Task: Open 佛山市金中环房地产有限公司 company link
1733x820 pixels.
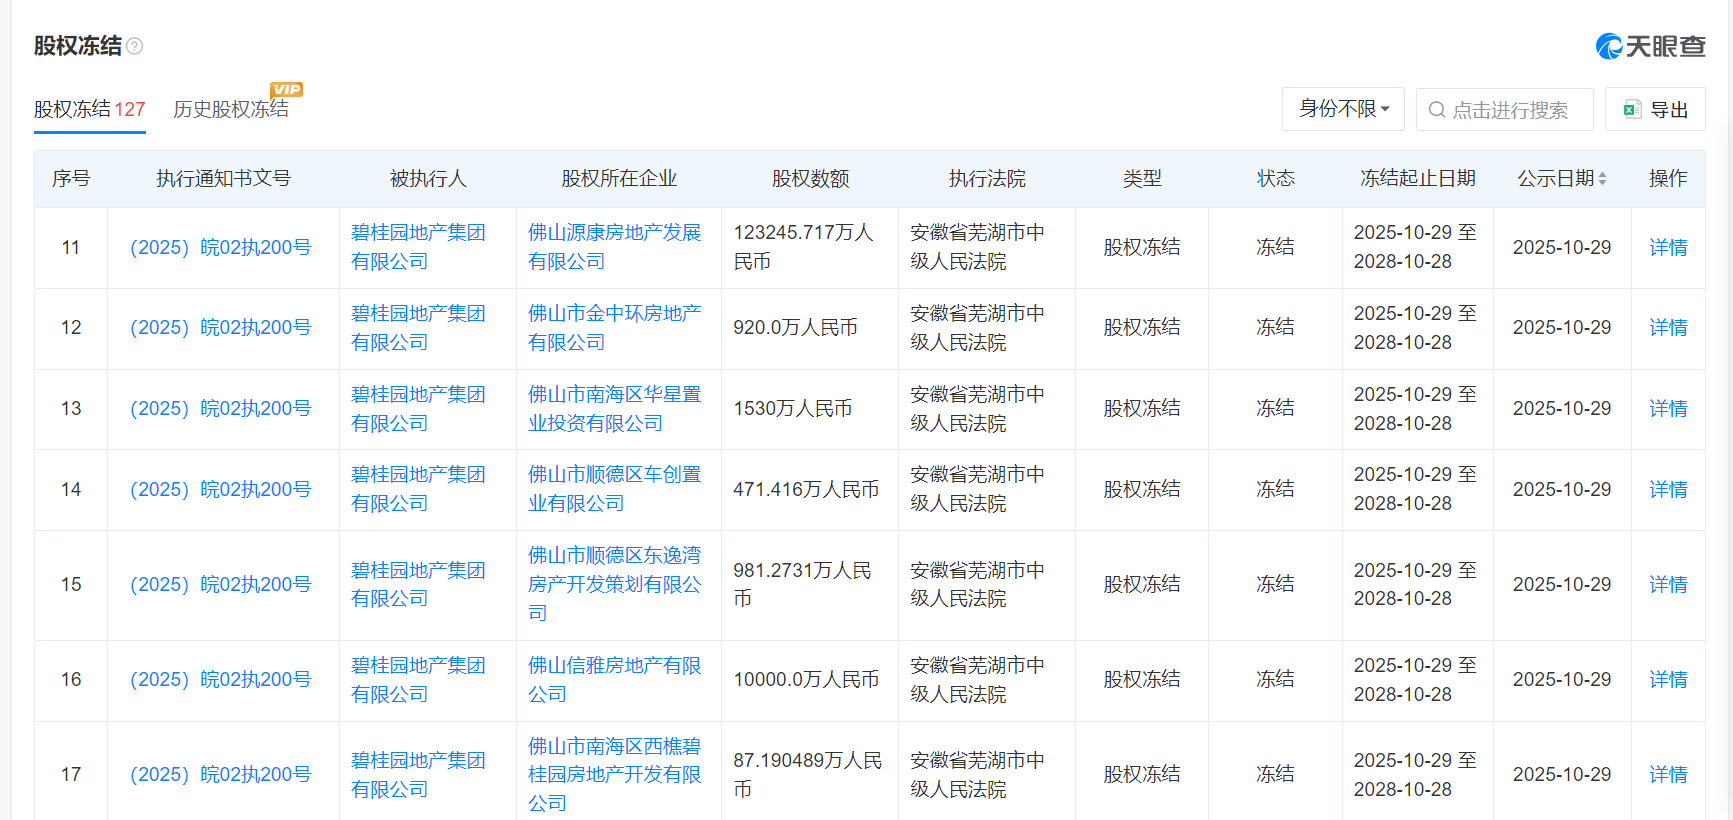Action: [x=615, y=328]
